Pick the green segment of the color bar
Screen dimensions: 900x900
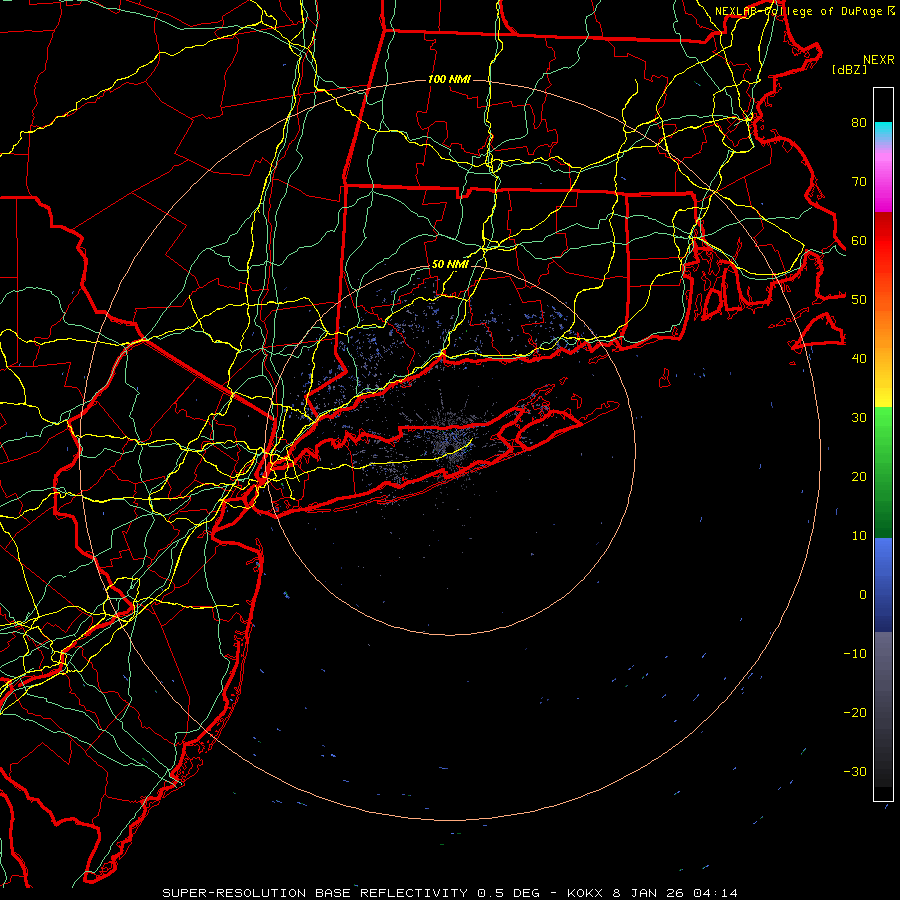[x=883, y=472]
